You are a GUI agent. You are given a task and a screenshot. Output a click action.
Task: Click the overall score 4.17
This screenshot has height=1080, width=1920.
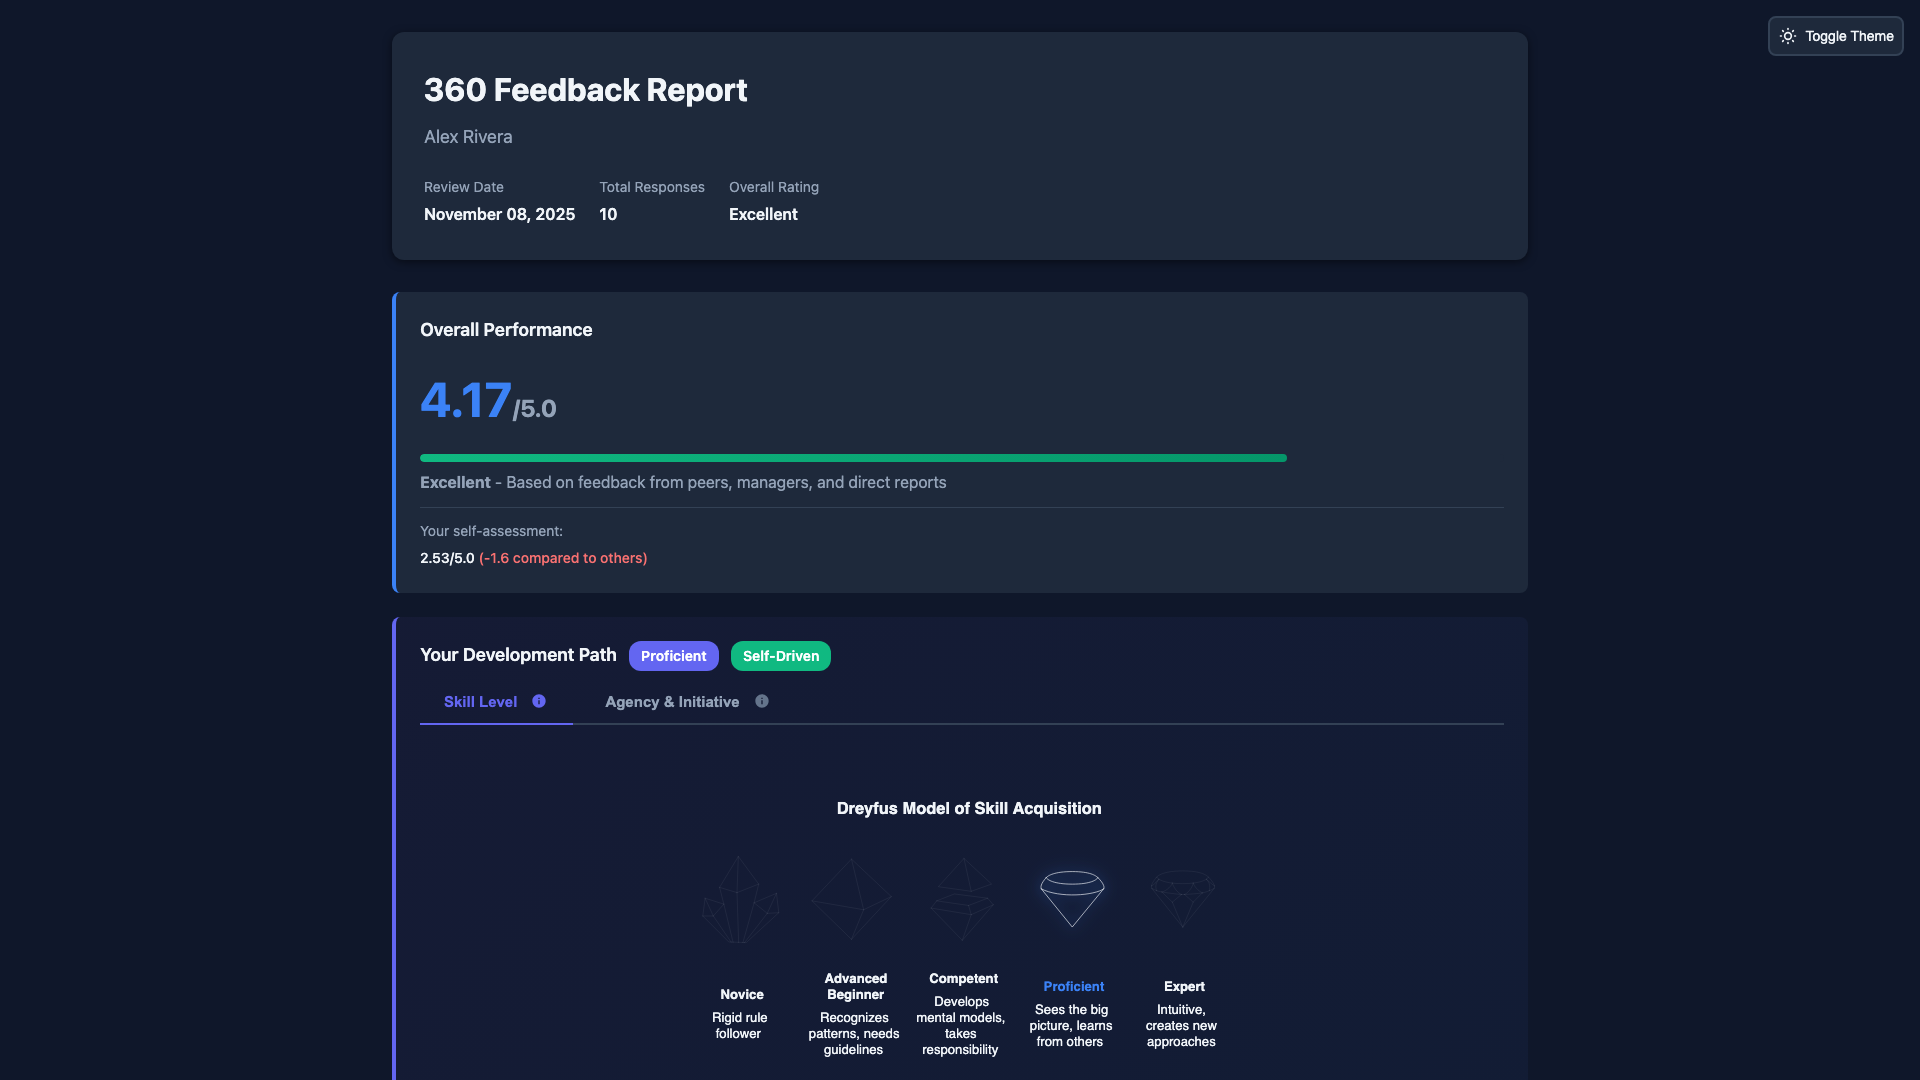coord(466,399)
